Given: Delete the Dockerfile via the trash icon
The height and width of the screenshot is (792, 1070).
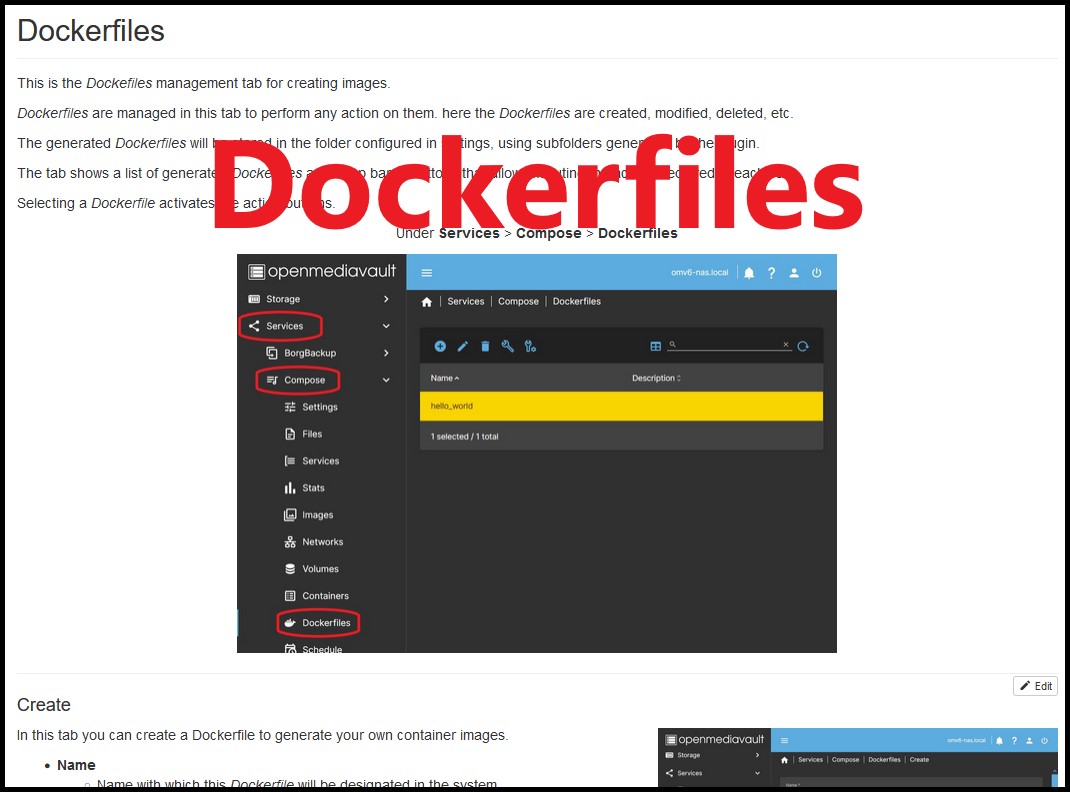Looking at the screenshot, I should (x=485, y=345).
